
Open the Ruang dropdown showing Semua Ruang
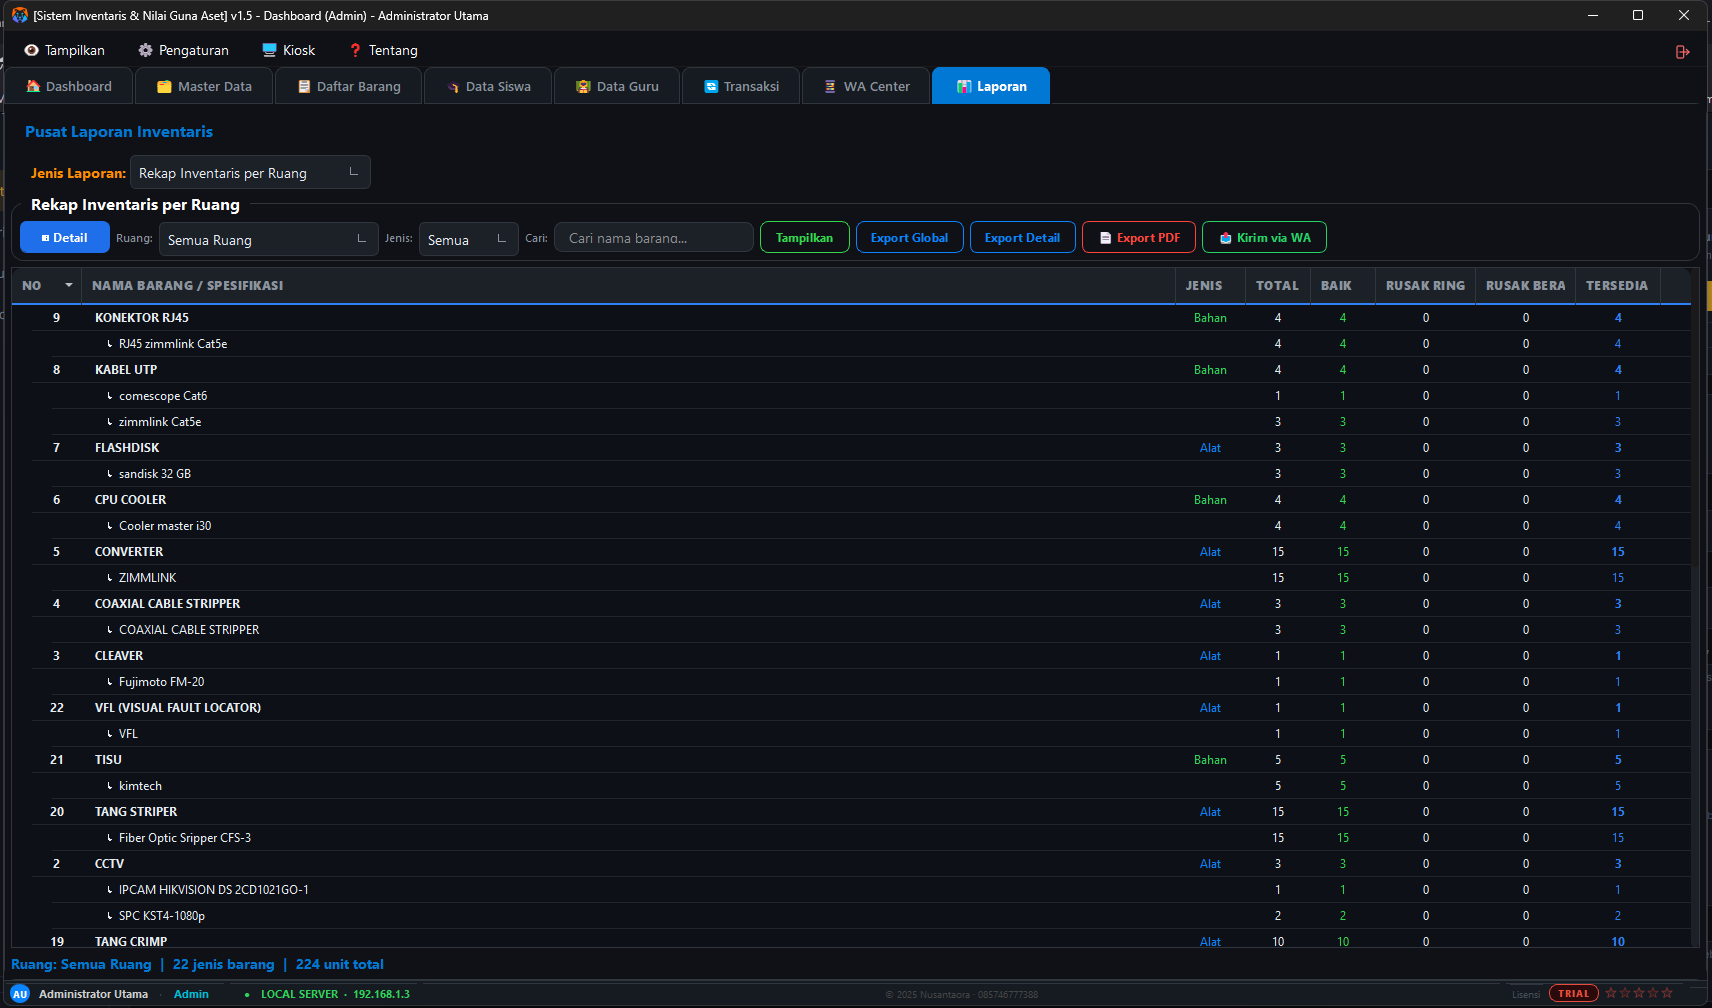click(x=268, y=239)
